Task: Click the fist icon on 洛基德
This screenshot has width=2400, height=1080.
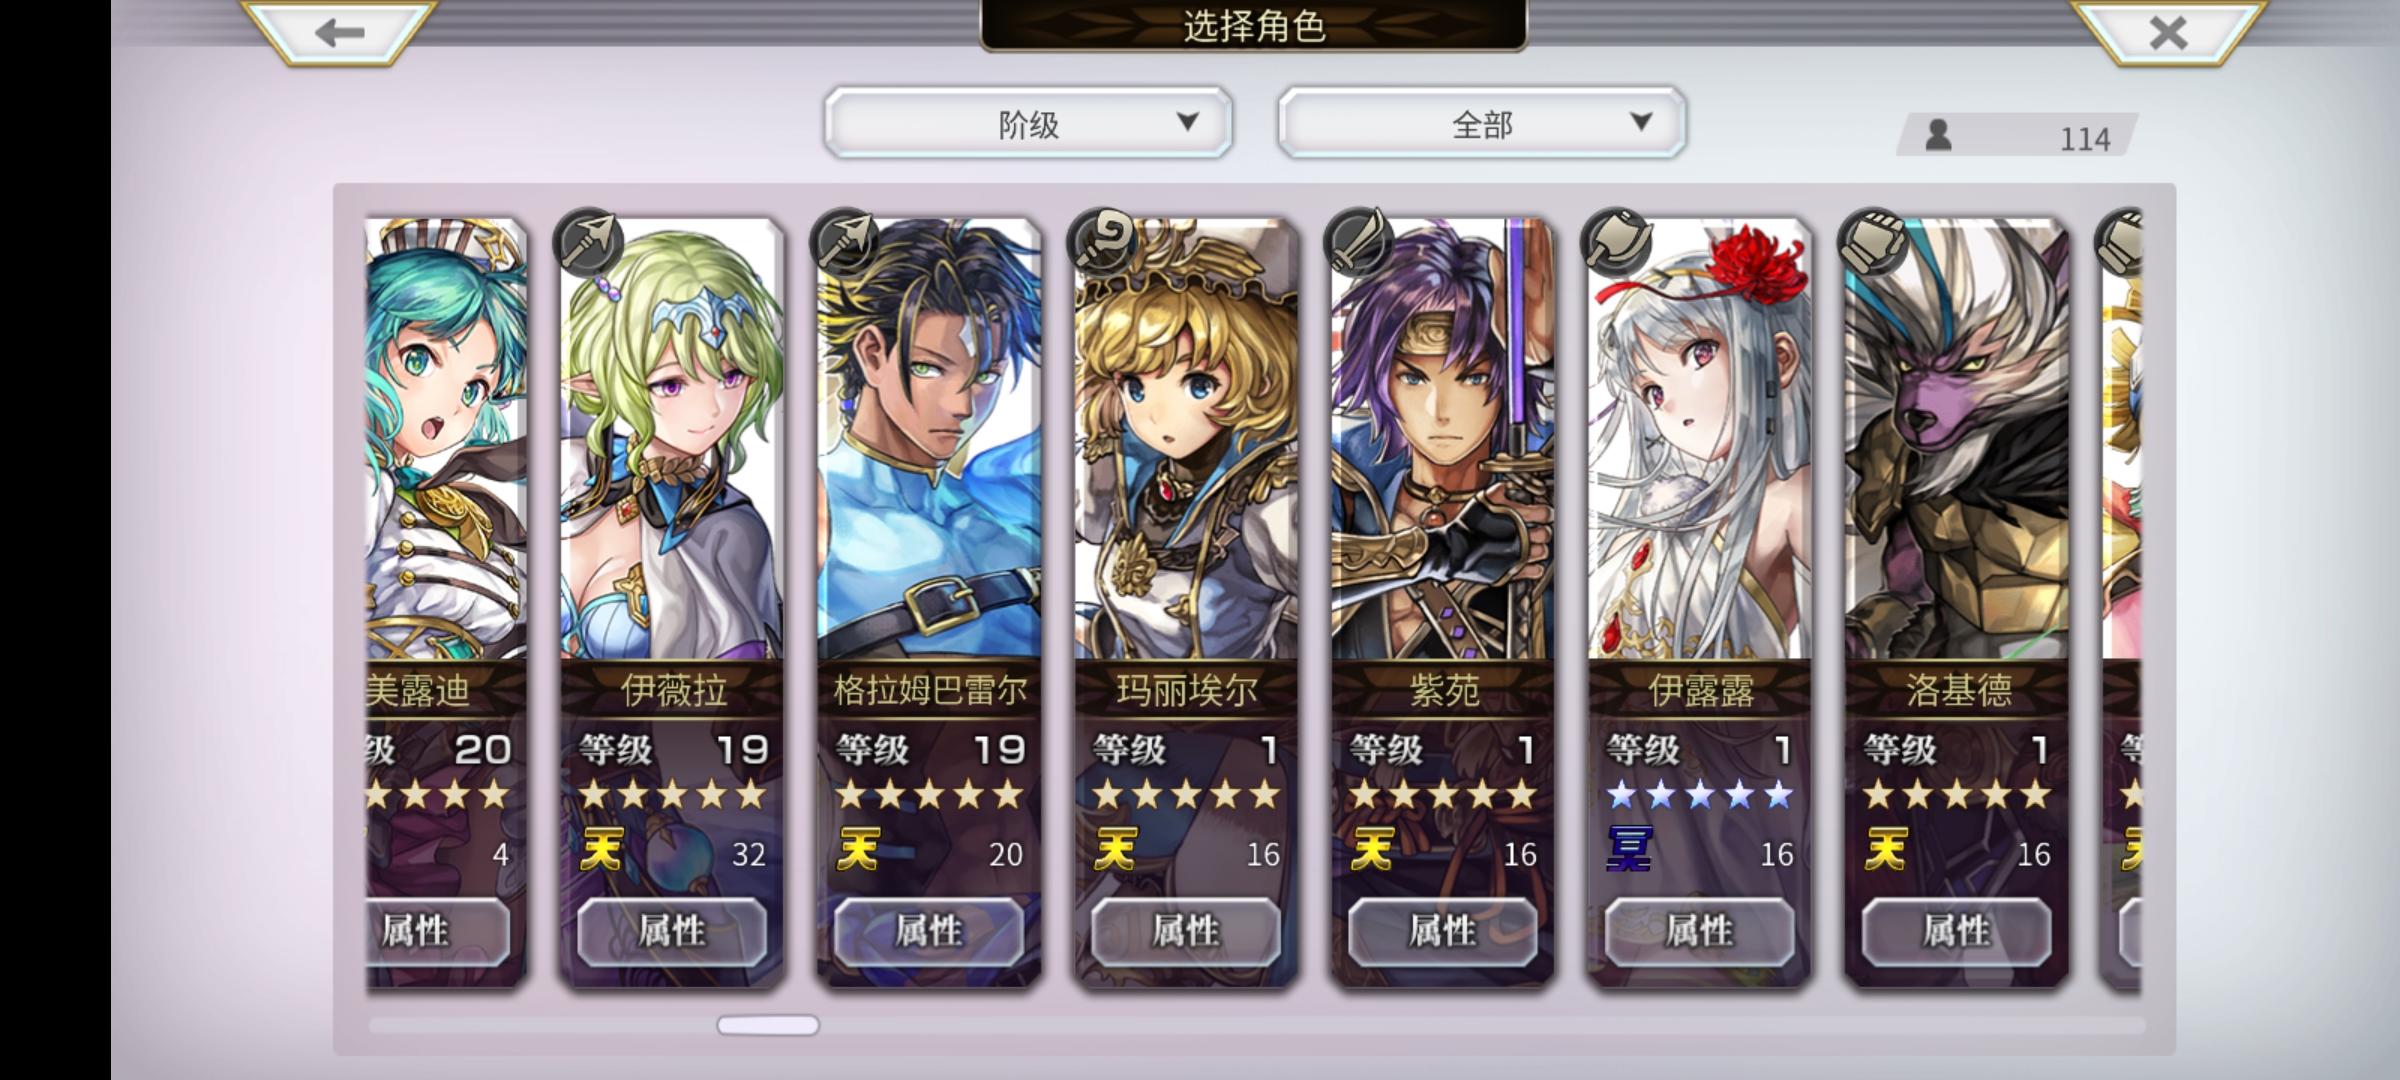Action: coord(1873,242)
